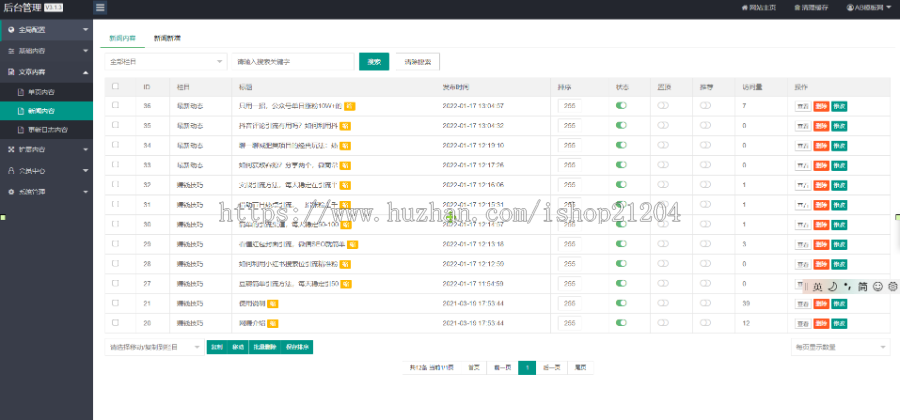Collapse the article content sidebar menu arrow
Viewport: 900px width, 420px height.
(x=86, y=72)
